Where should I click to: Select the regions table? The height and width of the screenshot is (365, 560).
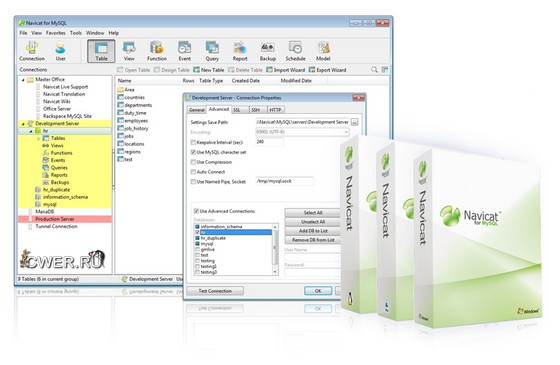[x=129, y=152]
